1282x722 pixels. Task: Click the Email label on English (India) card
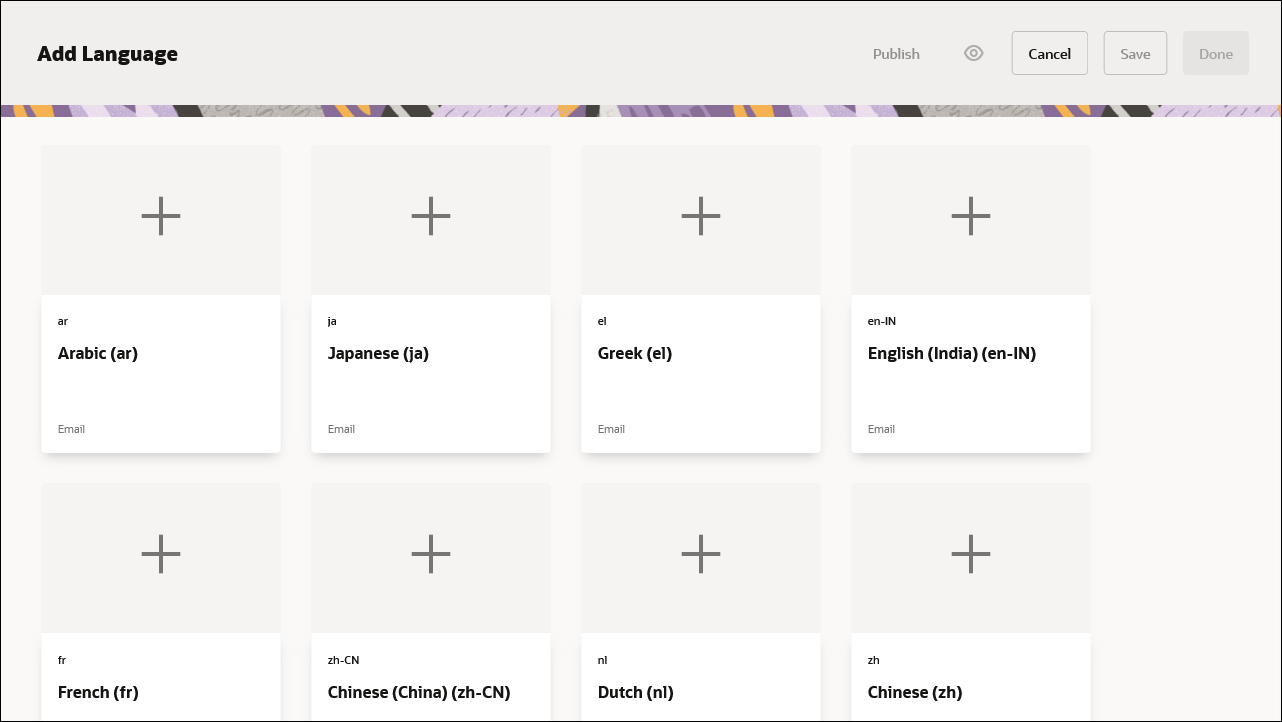881,429
